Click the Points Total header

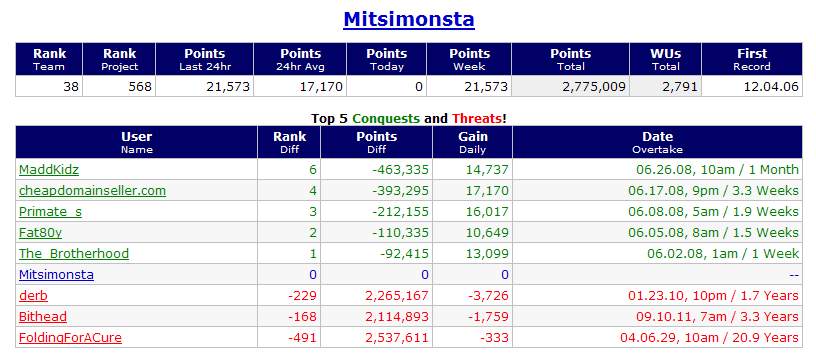(570, 59)
